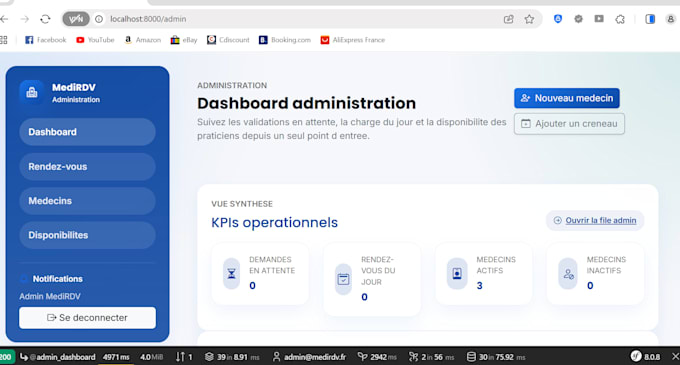Click the hourglass icon for Demandes en attente
This screenshot has height=365, width=680.
pos(232,274)
